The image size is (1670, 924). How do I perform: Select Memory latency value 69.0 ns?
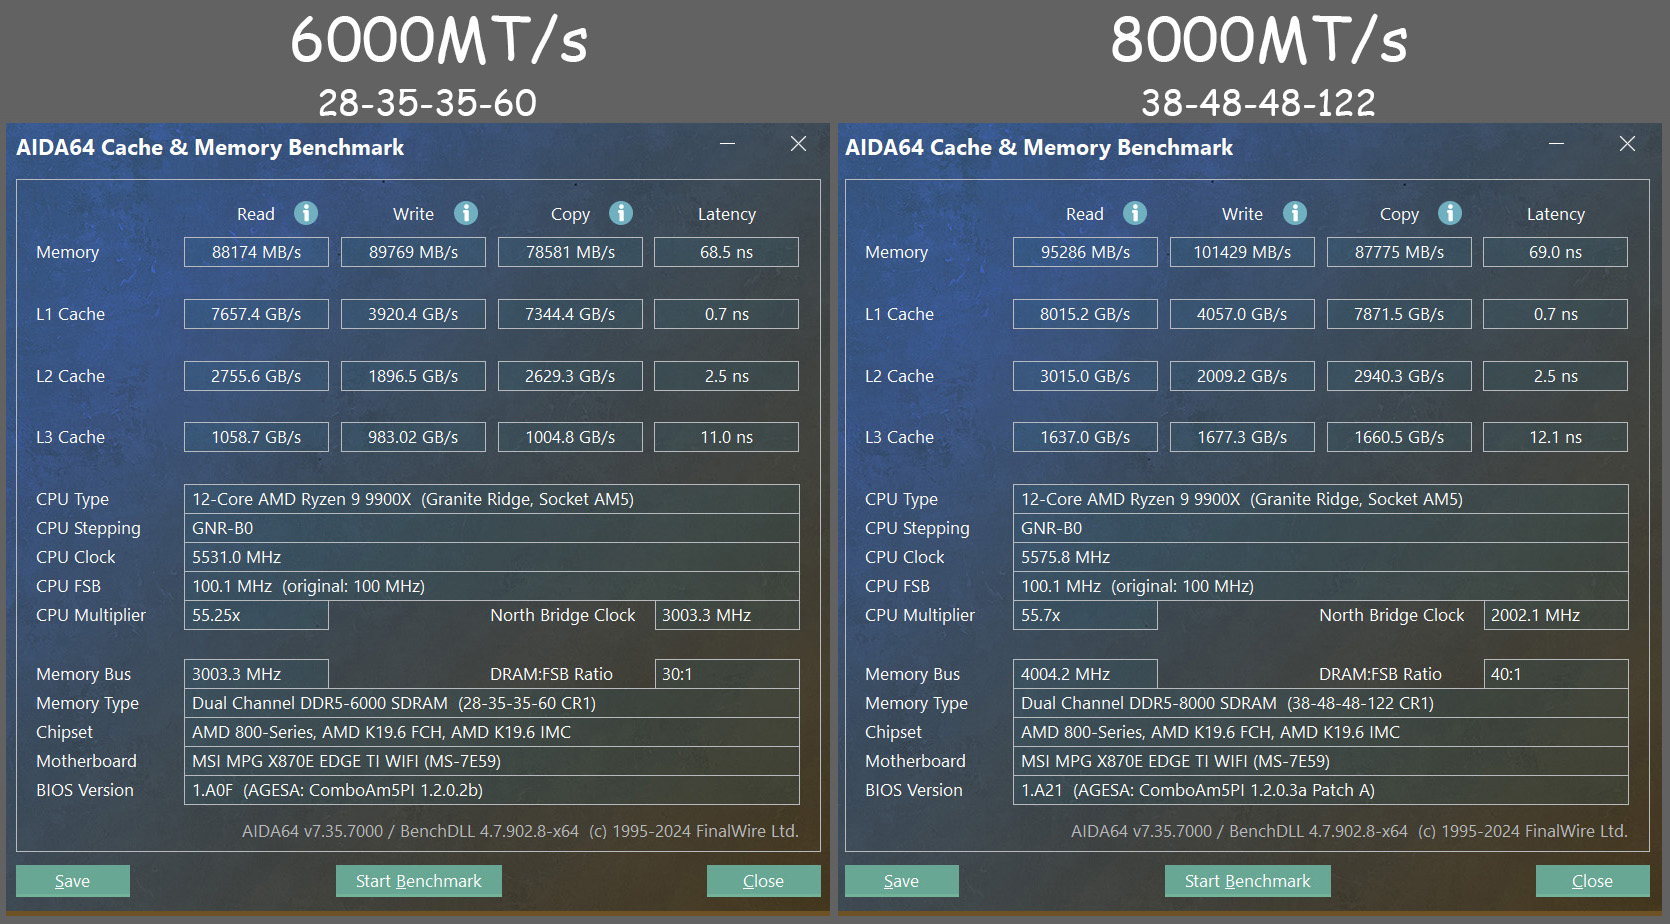click(x=1555, y=252)
